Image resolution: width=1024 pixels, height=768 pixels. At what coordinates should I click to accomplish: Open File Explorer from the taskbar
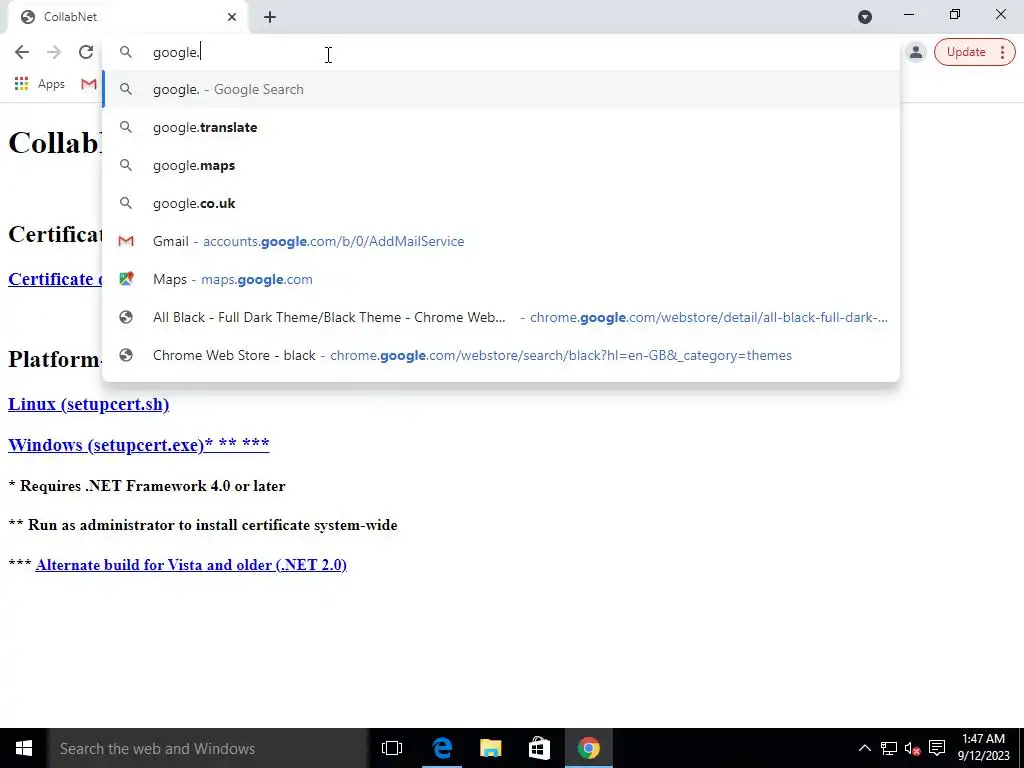(x=490, y=748)
